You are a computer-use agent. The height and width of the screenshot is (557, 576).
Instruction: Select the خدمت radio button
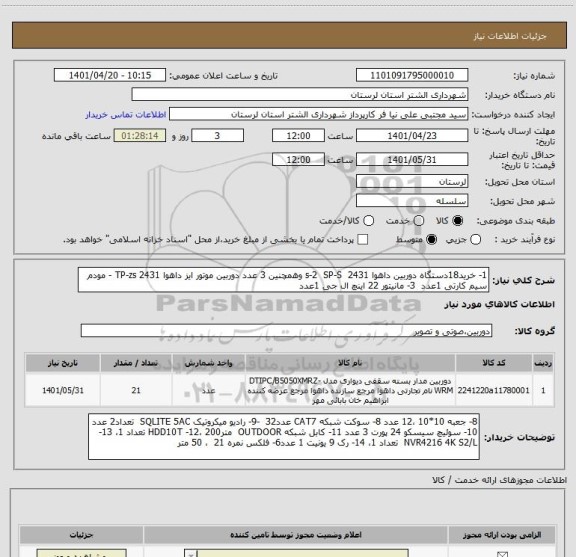click(419, 221)
